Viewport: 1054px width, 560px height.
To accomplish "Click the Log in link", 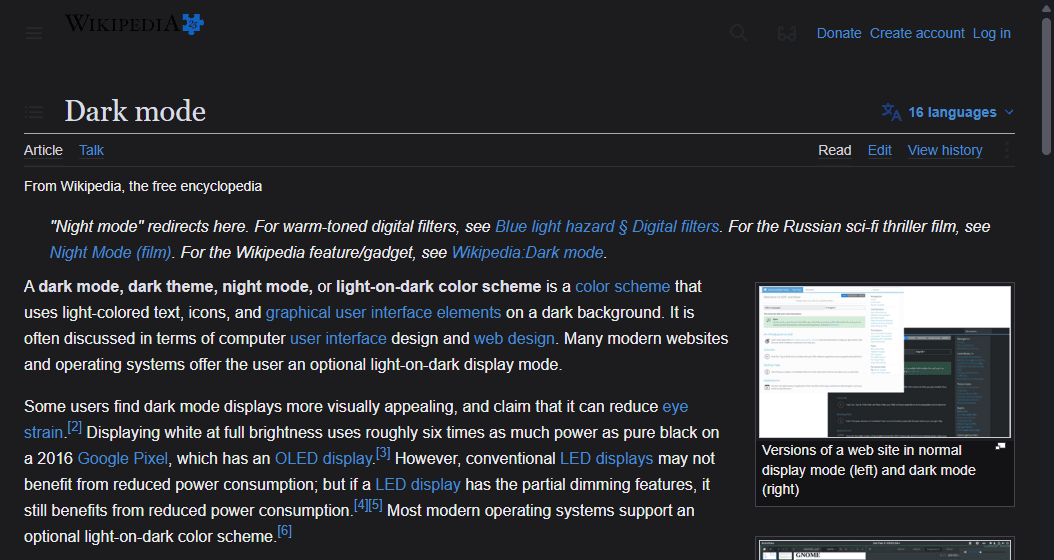I will tap(991, 33).
